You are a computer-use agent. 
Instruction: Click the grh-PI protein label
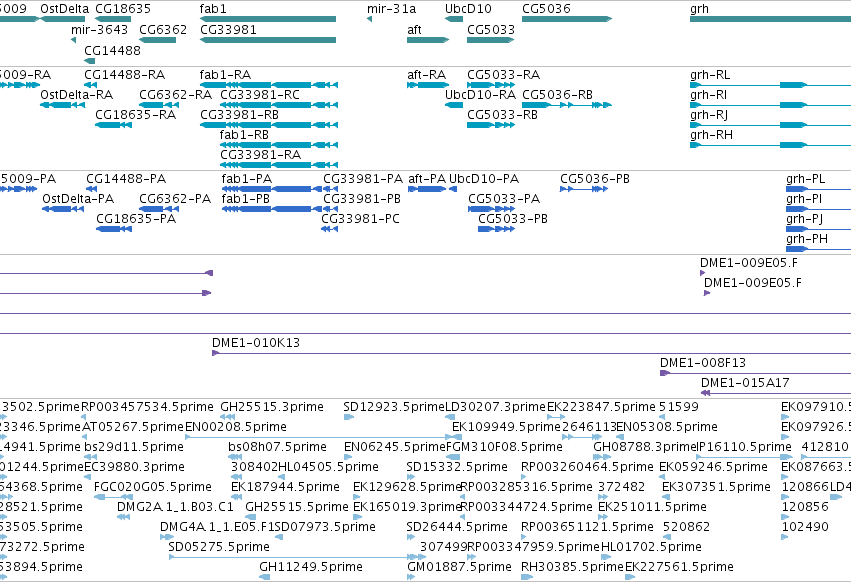pos(804,199)
